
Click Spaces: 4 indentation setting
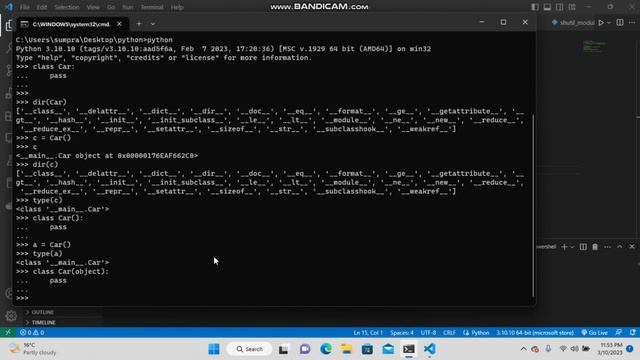pyautogui.click(x=402, y=332)
